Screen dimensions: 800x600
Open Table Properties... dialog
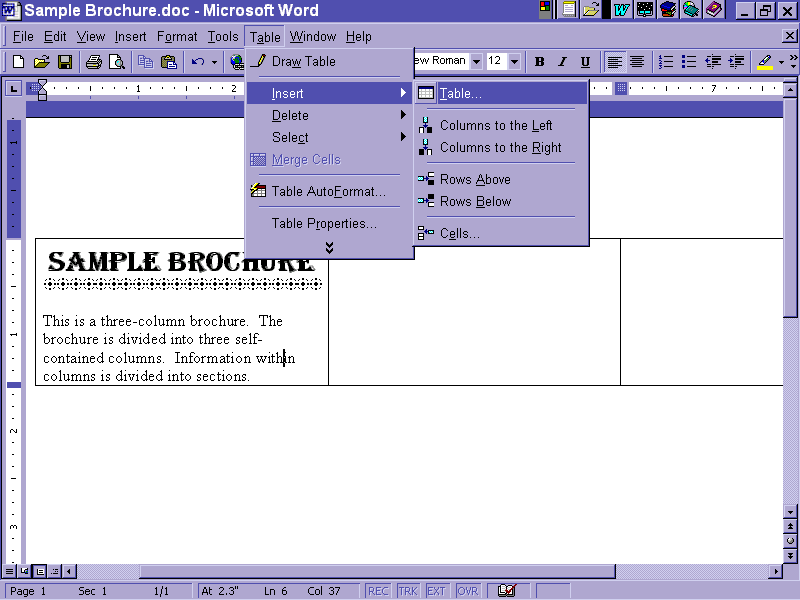click(324, 223)
